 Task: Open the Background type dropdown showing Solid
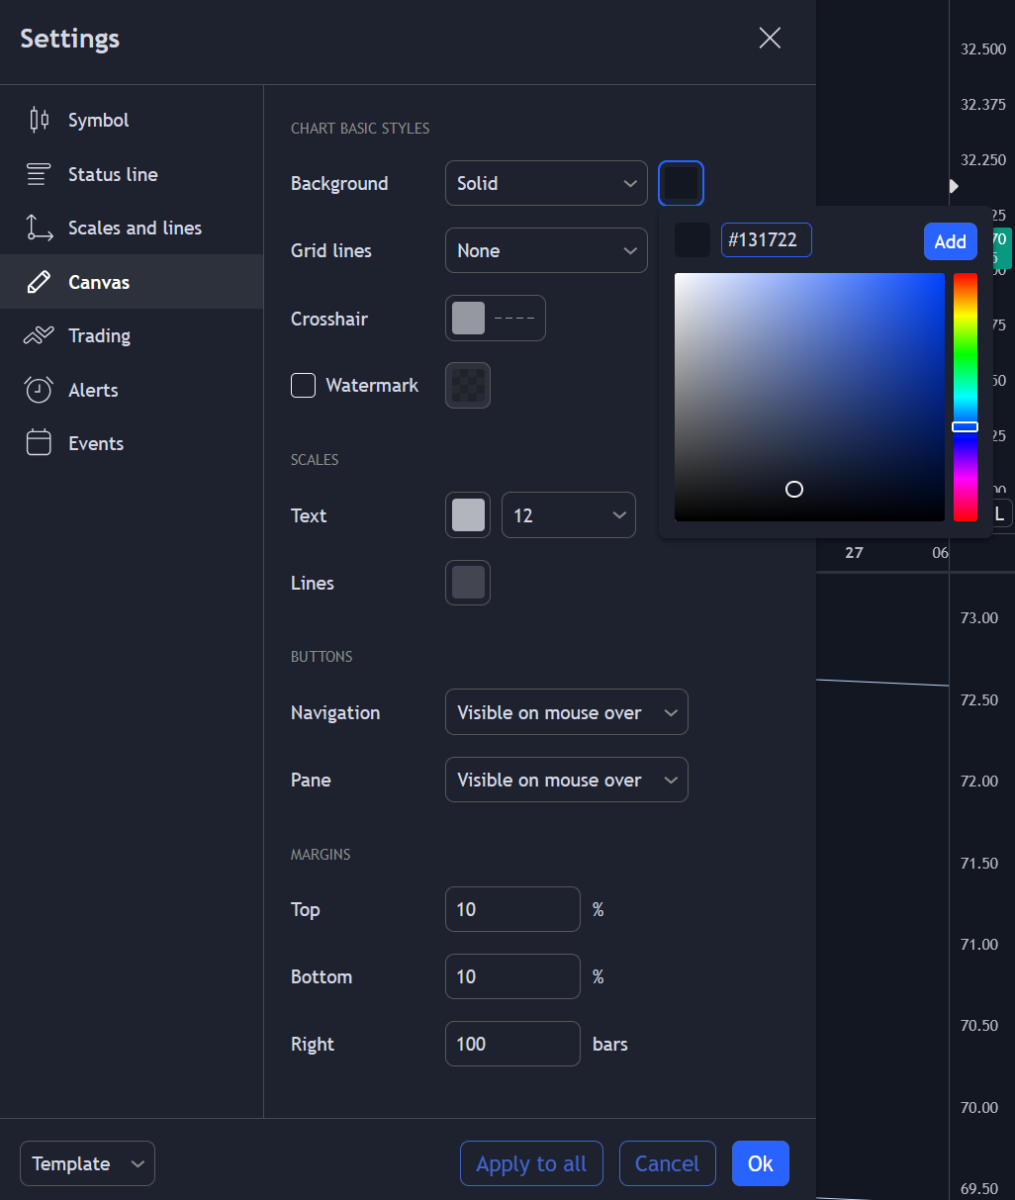546,183
